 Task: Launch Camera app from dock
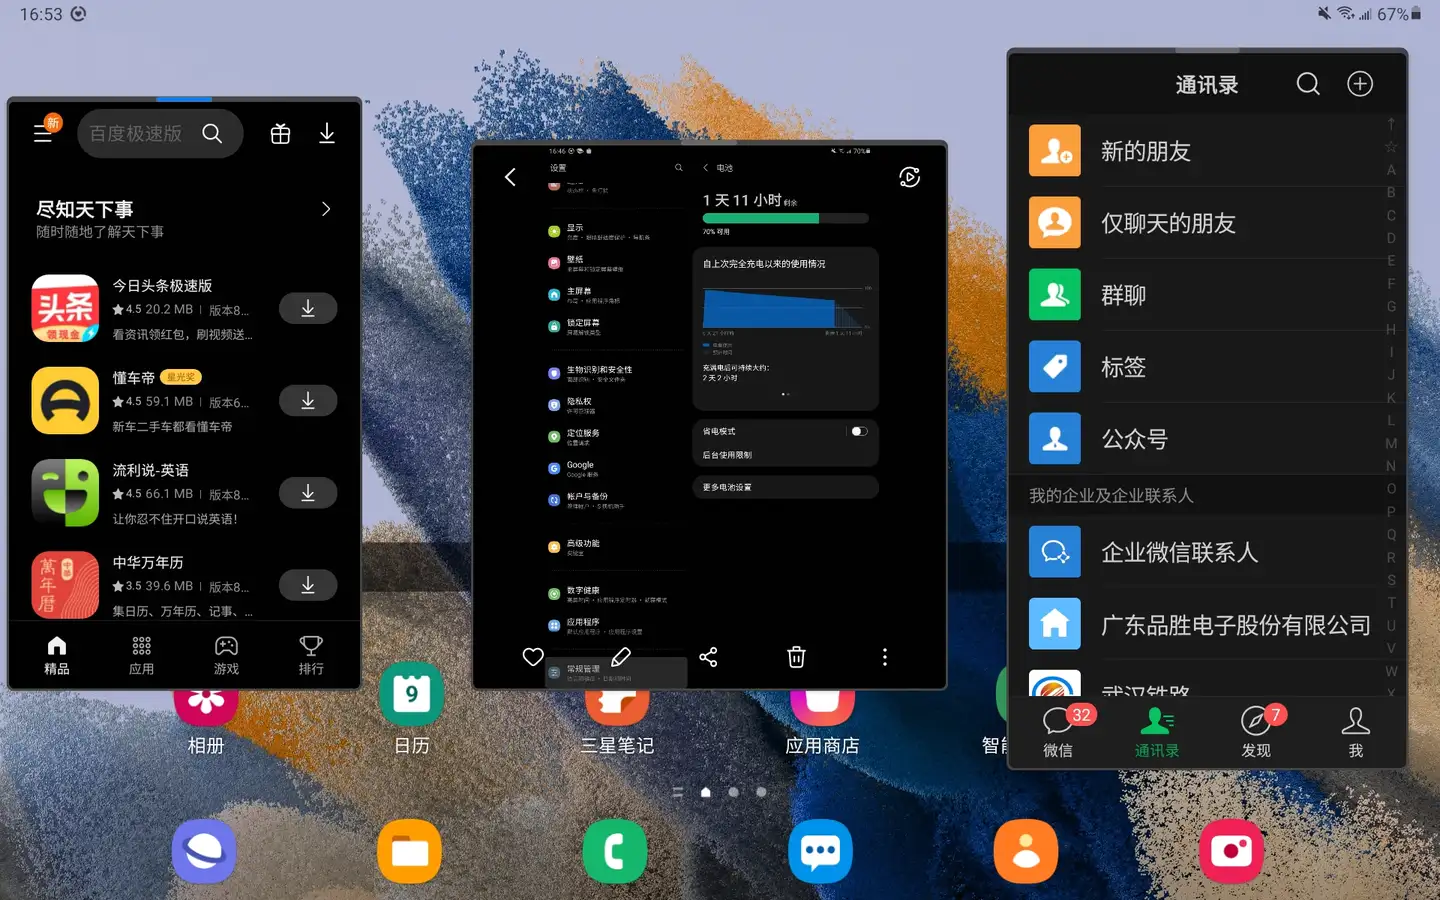pos(1232,851)
